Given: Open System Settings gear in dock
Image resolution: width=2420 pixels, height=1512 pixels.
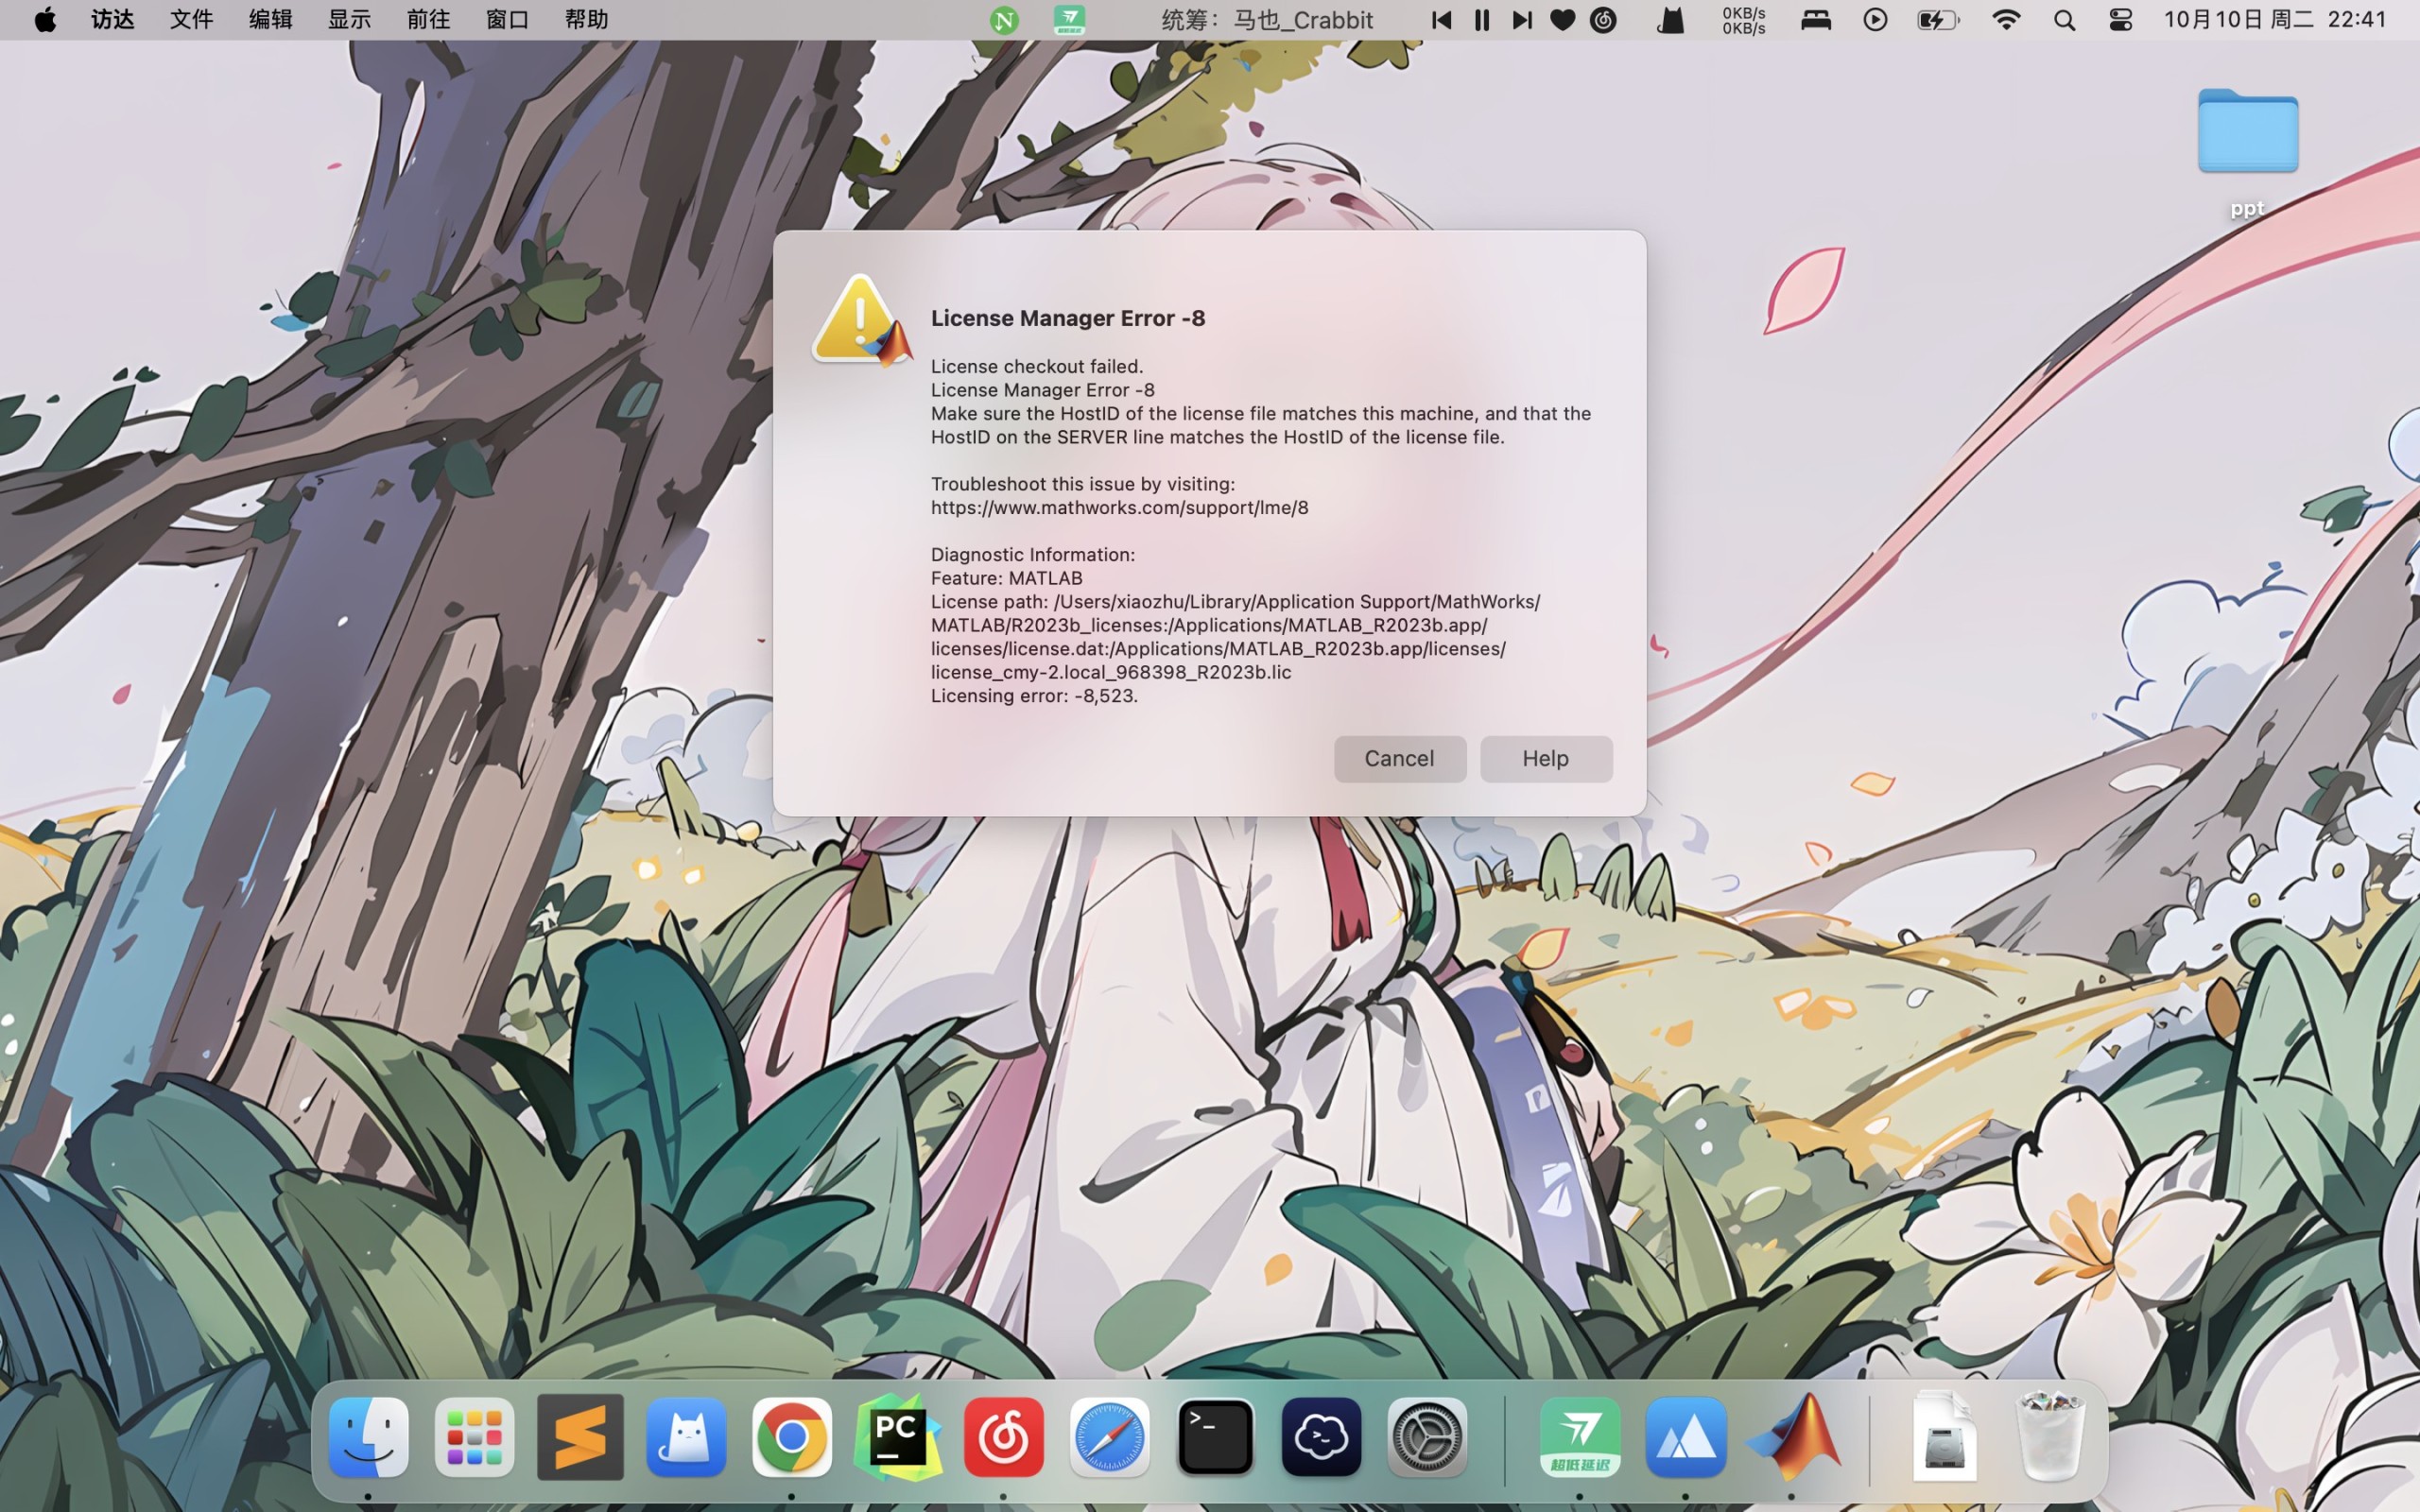Looking at the screenshot, I should coord(1427,1438).
